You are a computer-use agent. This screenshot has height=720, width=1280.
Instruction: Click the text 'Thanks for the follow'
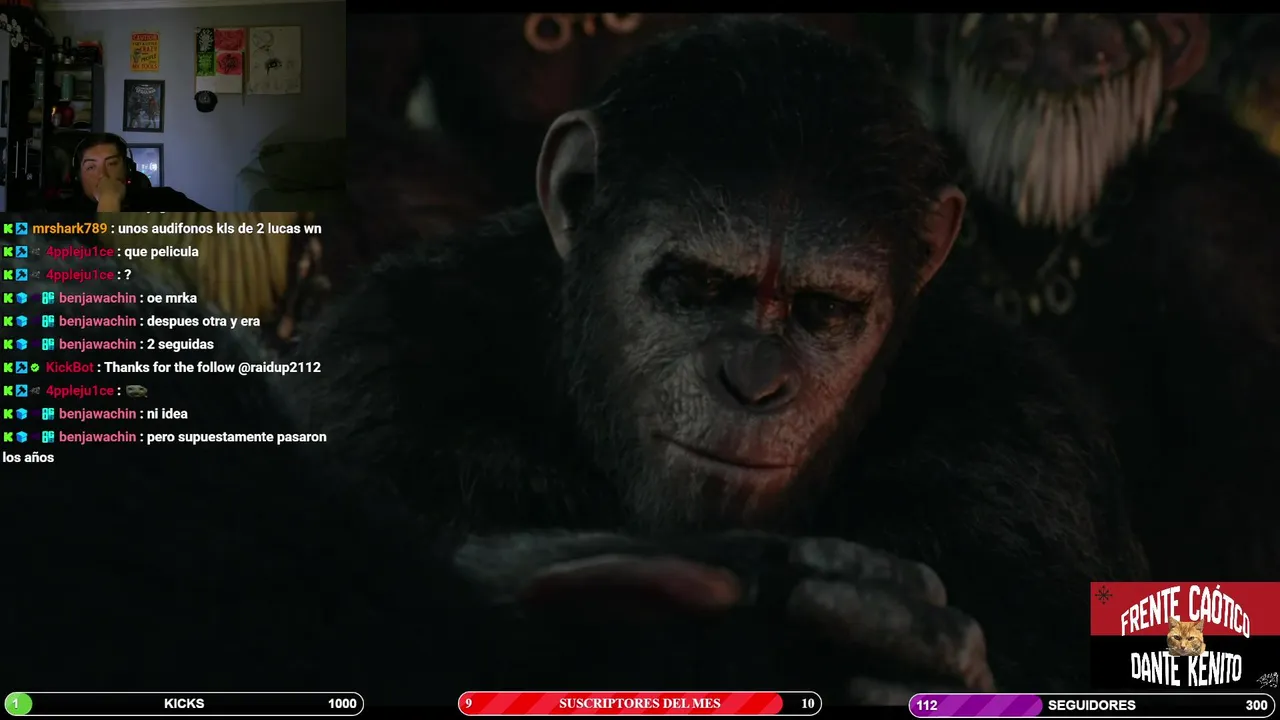pyautogui.click(x=169, y=367)
